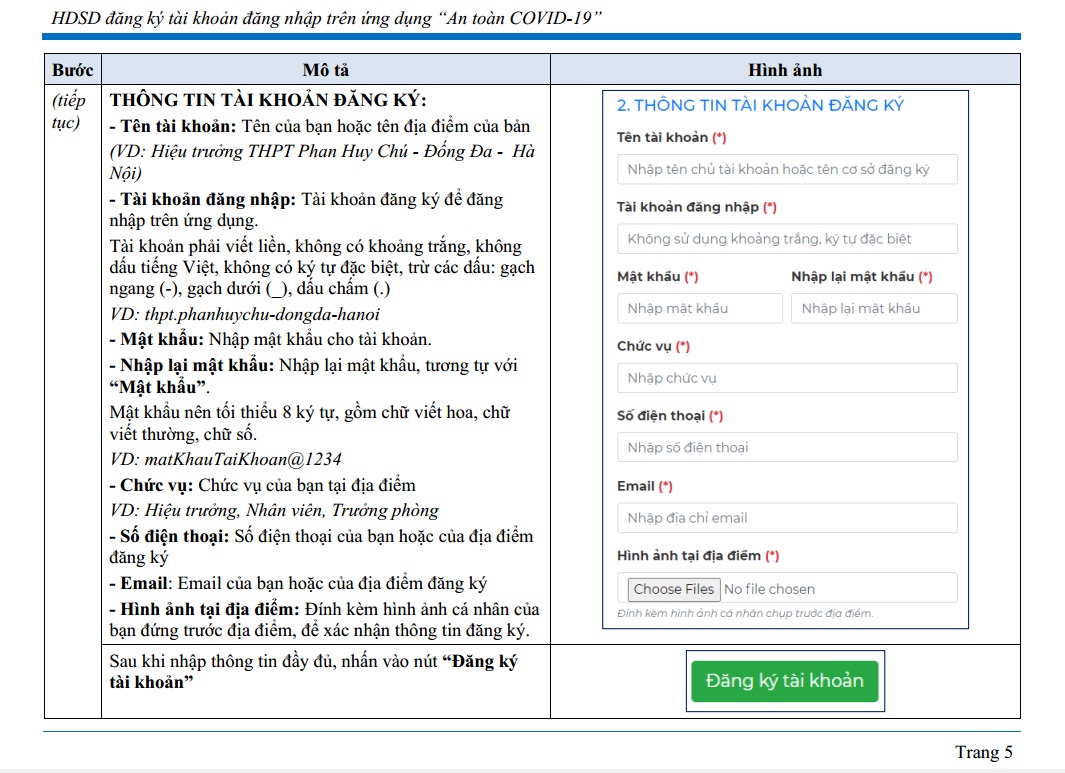Click the green Đăng ký tài khoản button
Viewport: 1065px width, 773px height.
pyautogui.click(x=784, y=681)
